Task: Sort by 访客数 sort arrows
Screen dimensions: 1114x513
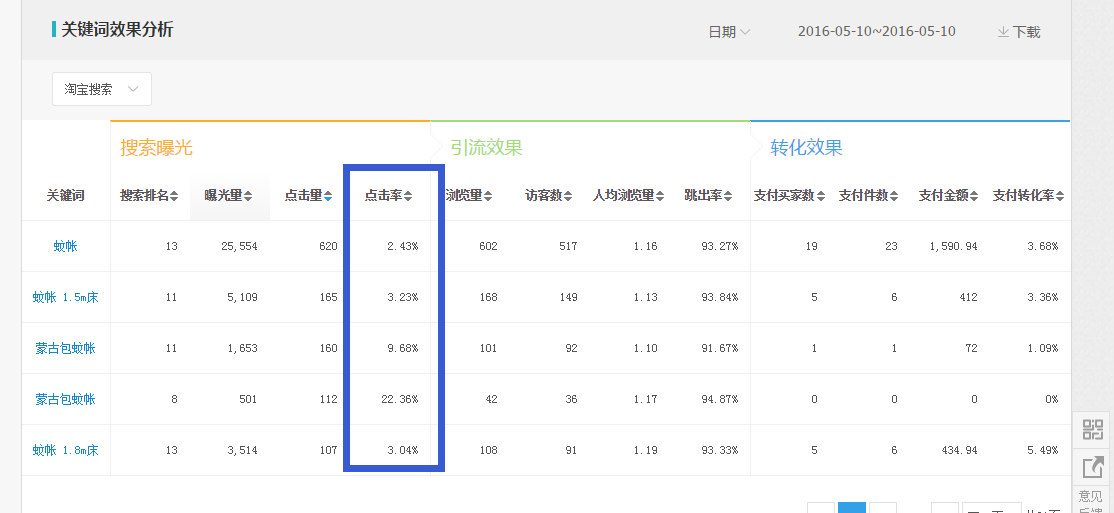Action: pos(568,196)
